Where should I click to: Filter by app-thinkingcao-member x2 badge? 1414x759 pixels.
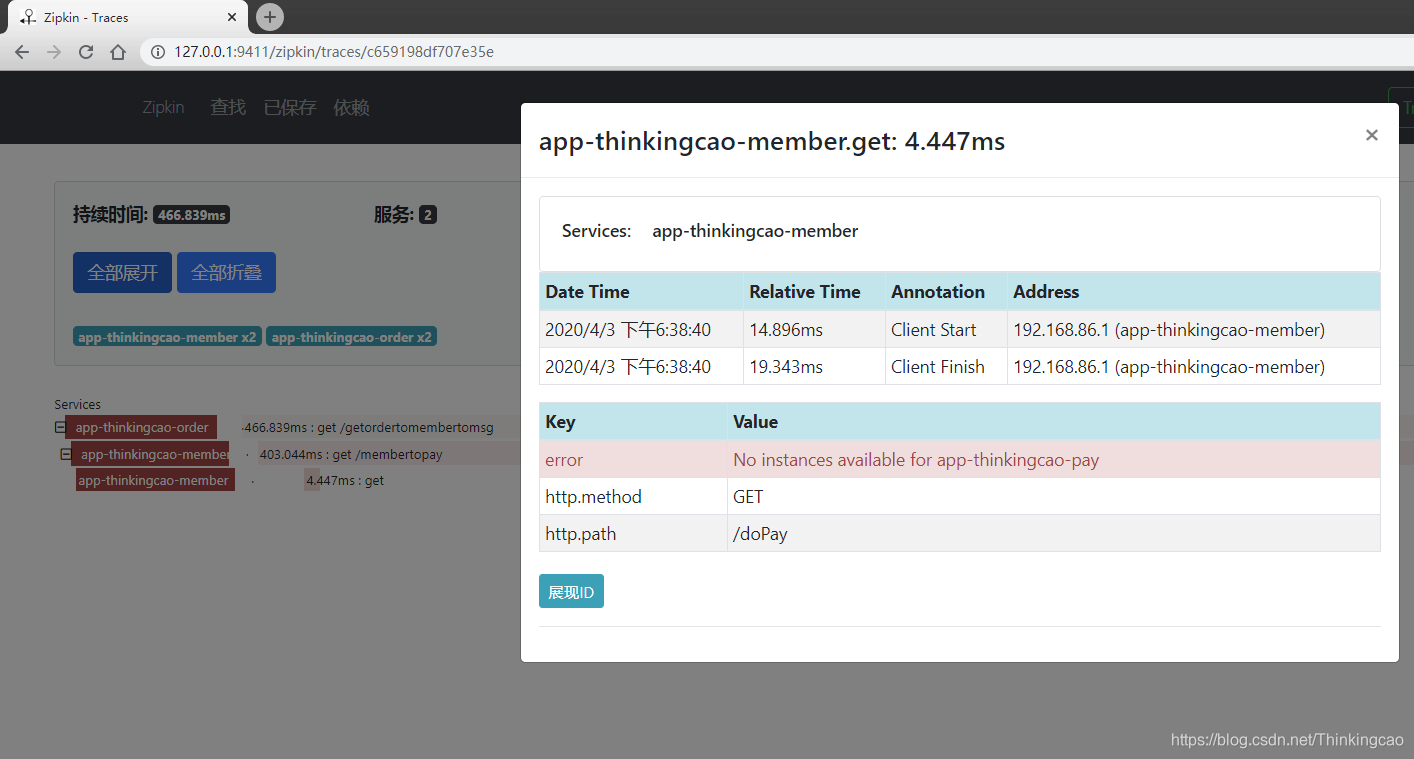coord(167,337)
